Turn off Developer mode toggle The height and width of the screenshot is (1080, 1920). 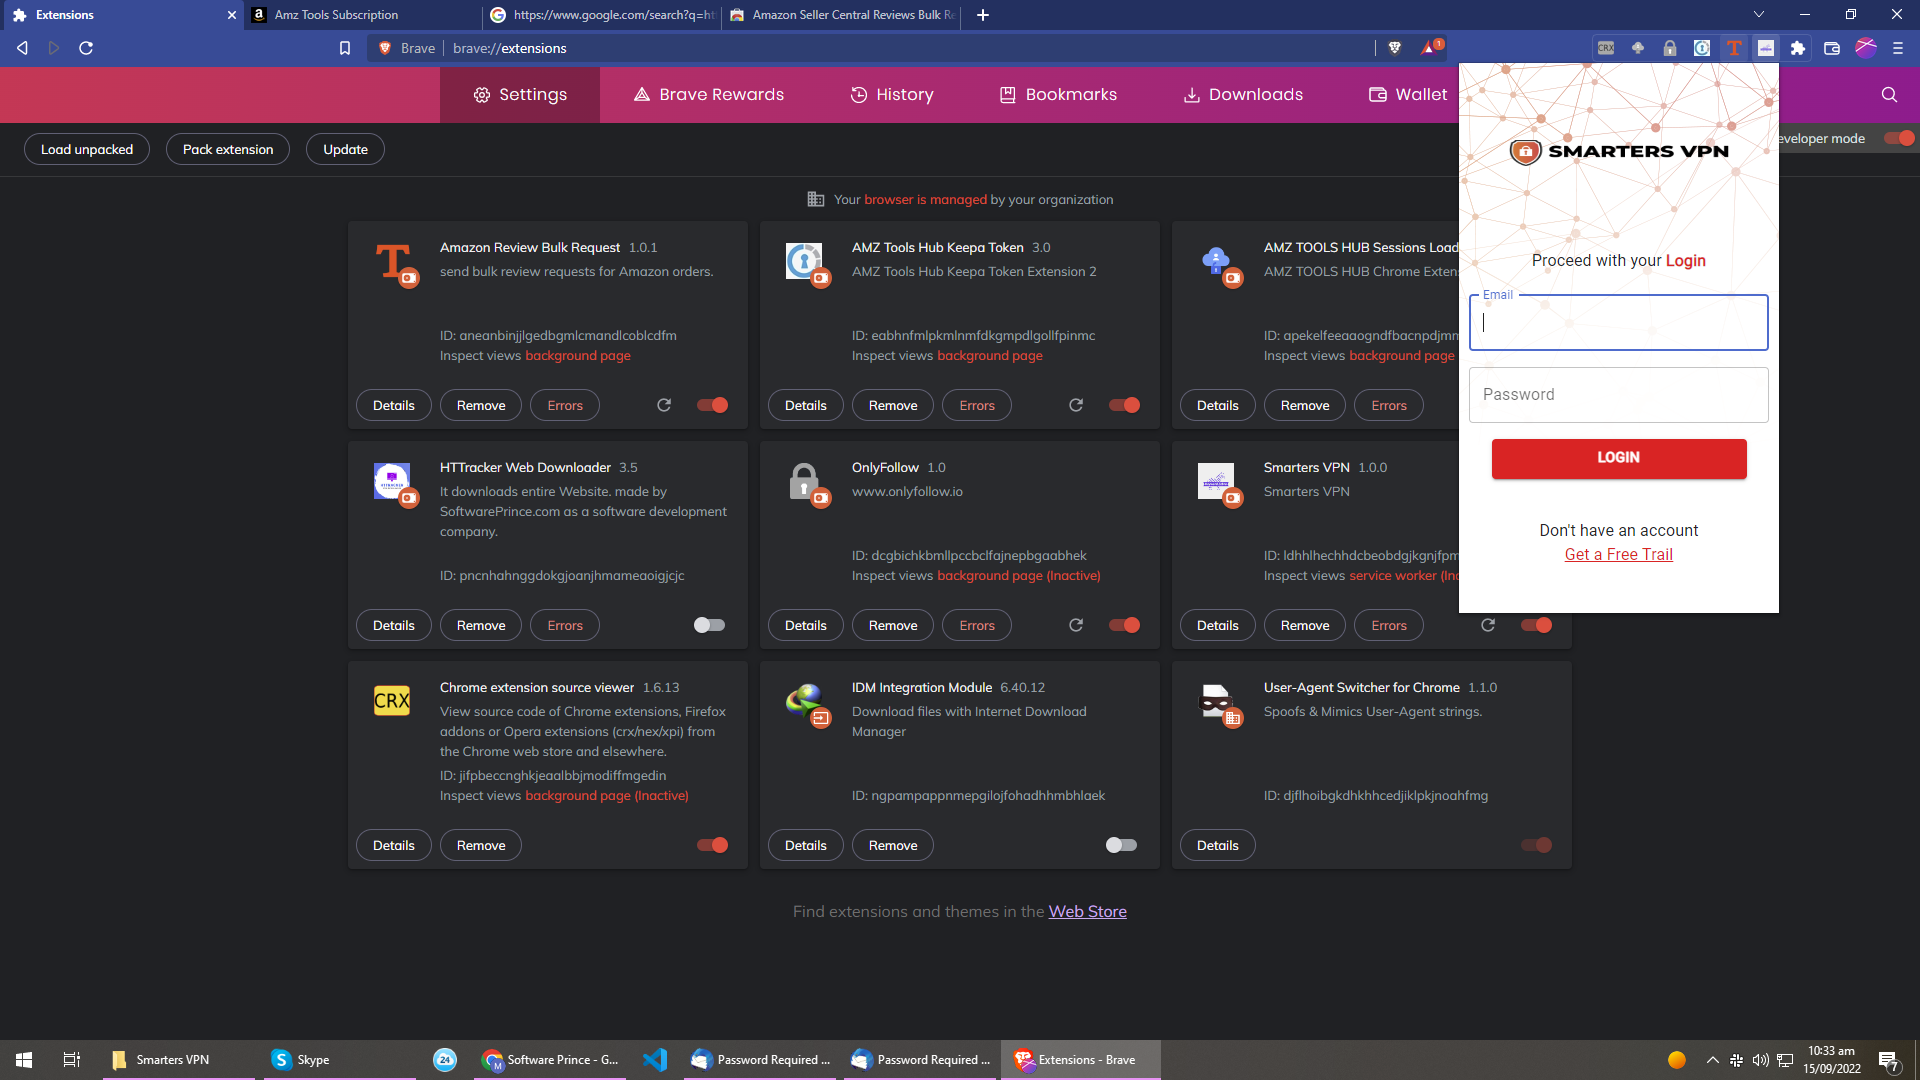tap(1899, 138)
